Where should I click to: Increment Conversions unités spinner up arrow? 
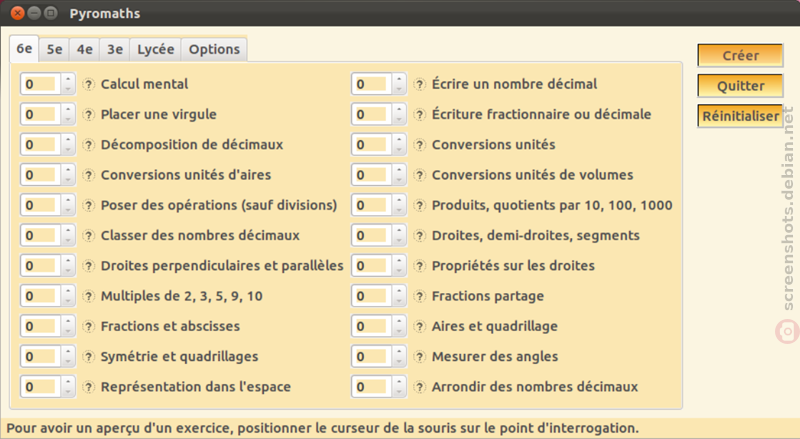point(399,139)
